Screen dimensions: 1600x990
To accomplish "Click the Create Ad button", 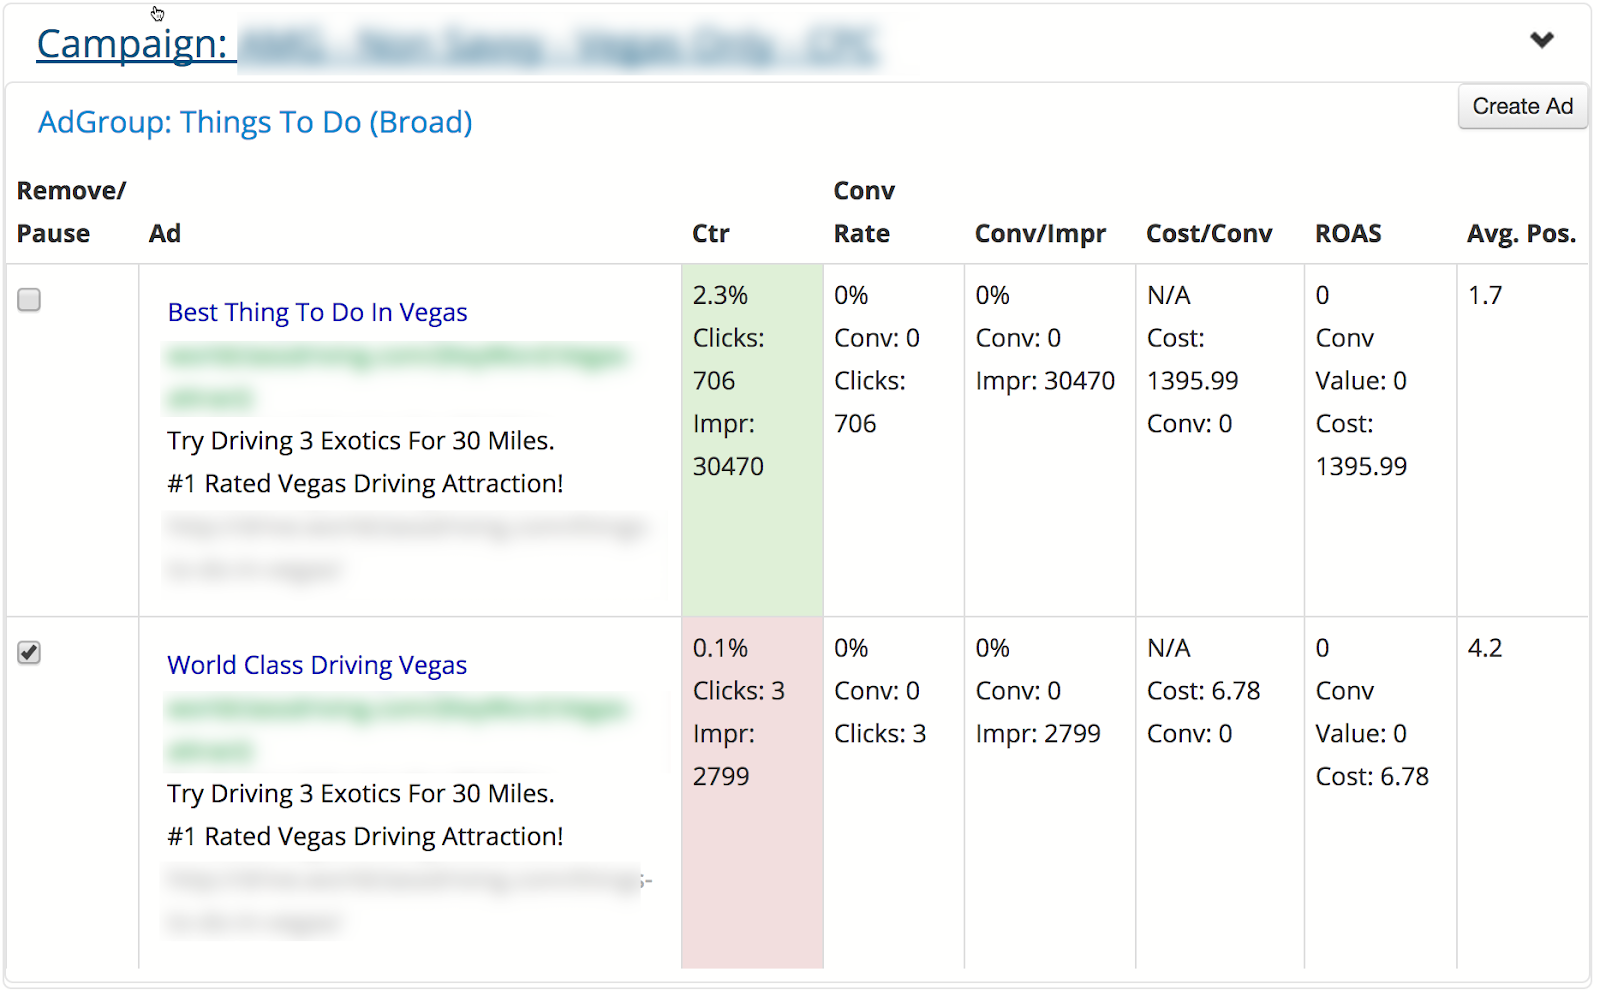I will (x=1523, y=106).
